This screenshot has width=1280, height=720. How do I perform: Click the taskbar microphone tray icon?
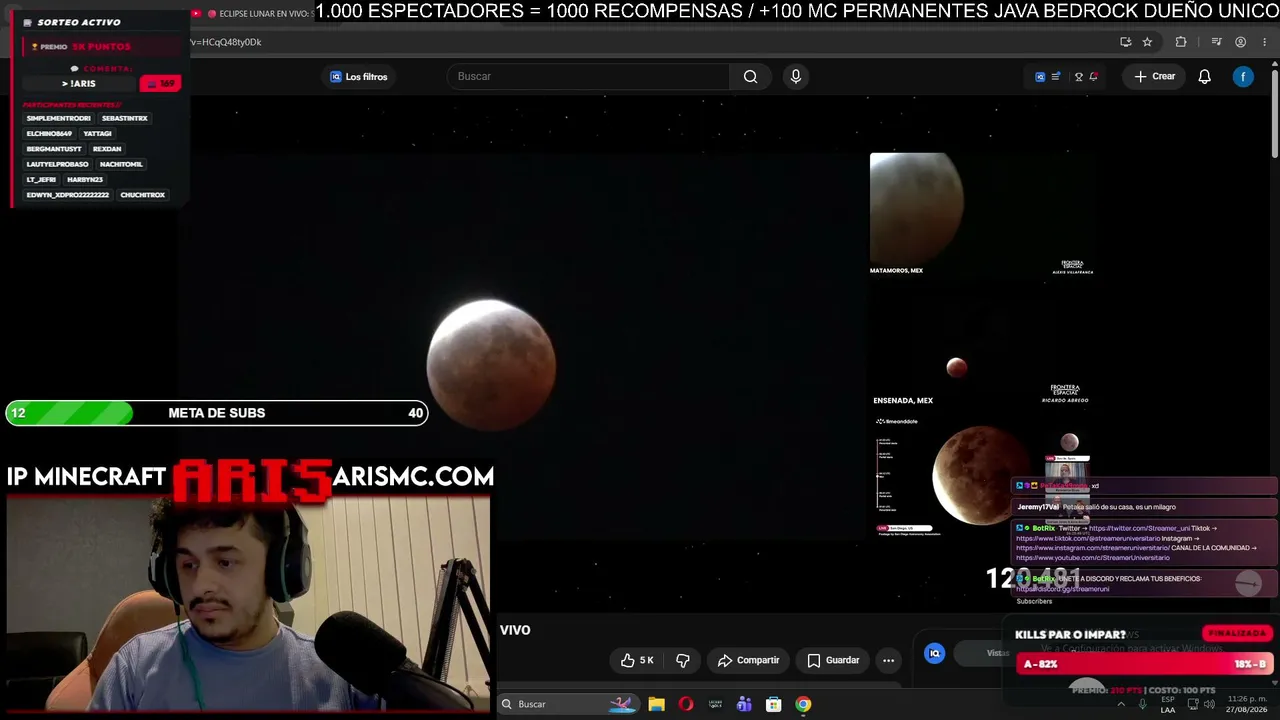[1142, 704]
